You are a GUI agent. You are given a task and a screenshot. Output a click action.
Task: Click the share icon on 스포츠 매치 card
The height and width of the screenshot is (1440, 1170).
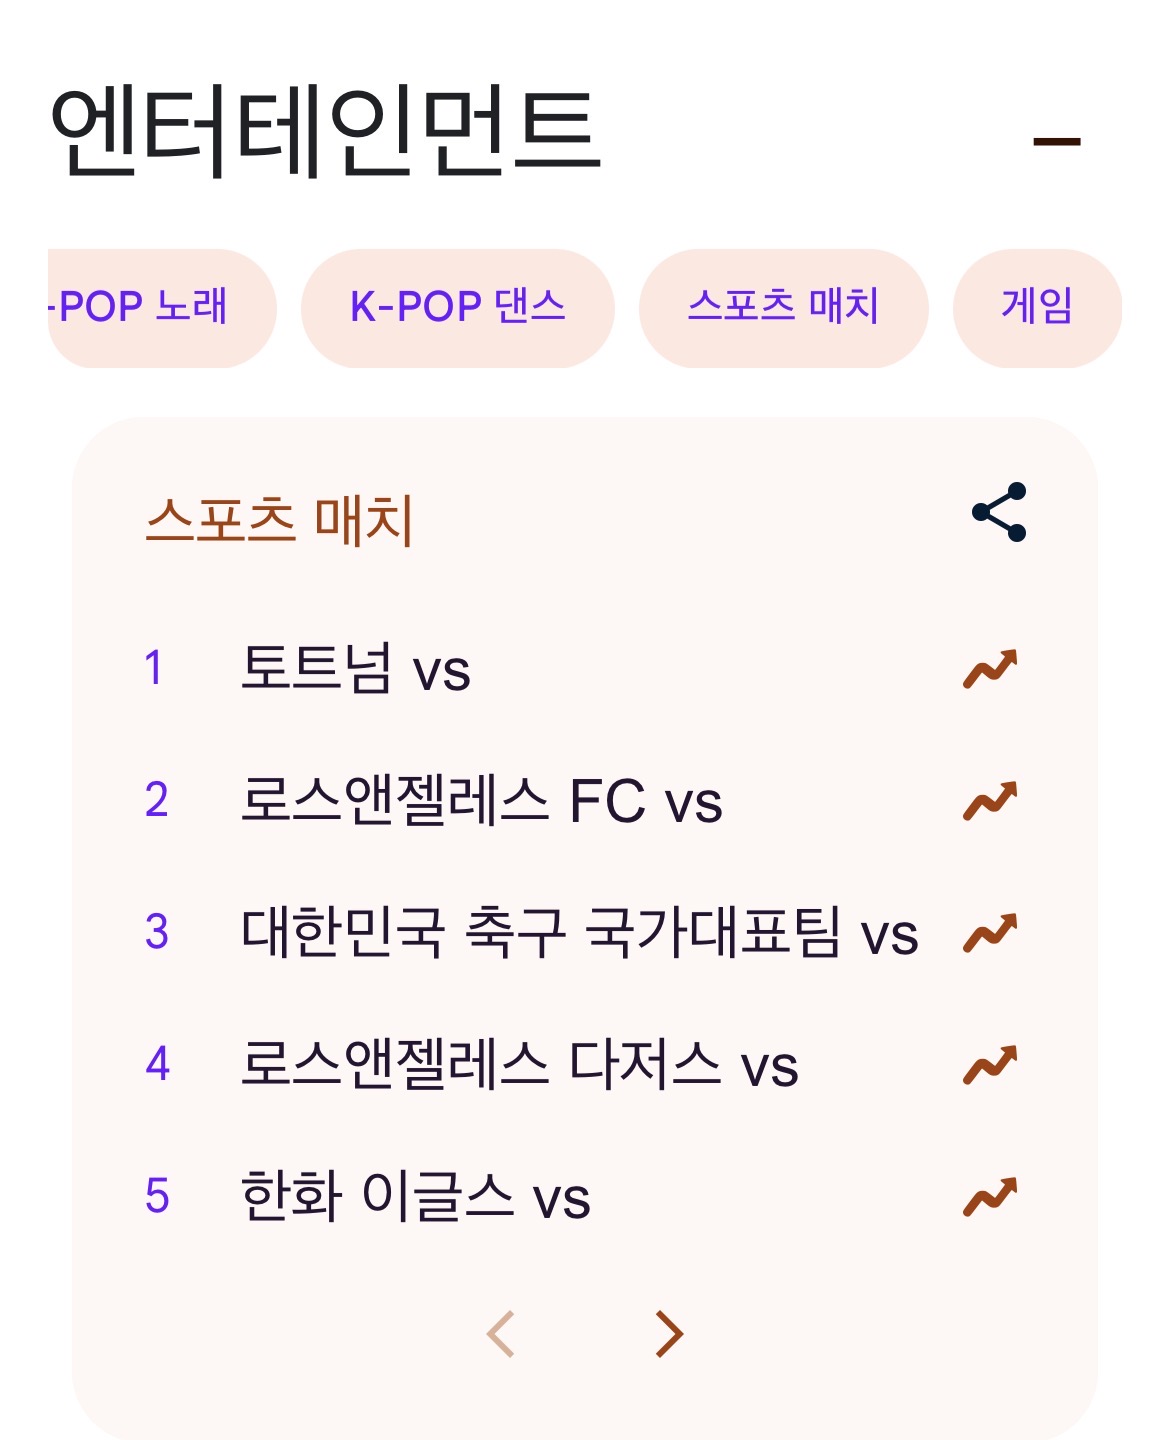(999, 513)
